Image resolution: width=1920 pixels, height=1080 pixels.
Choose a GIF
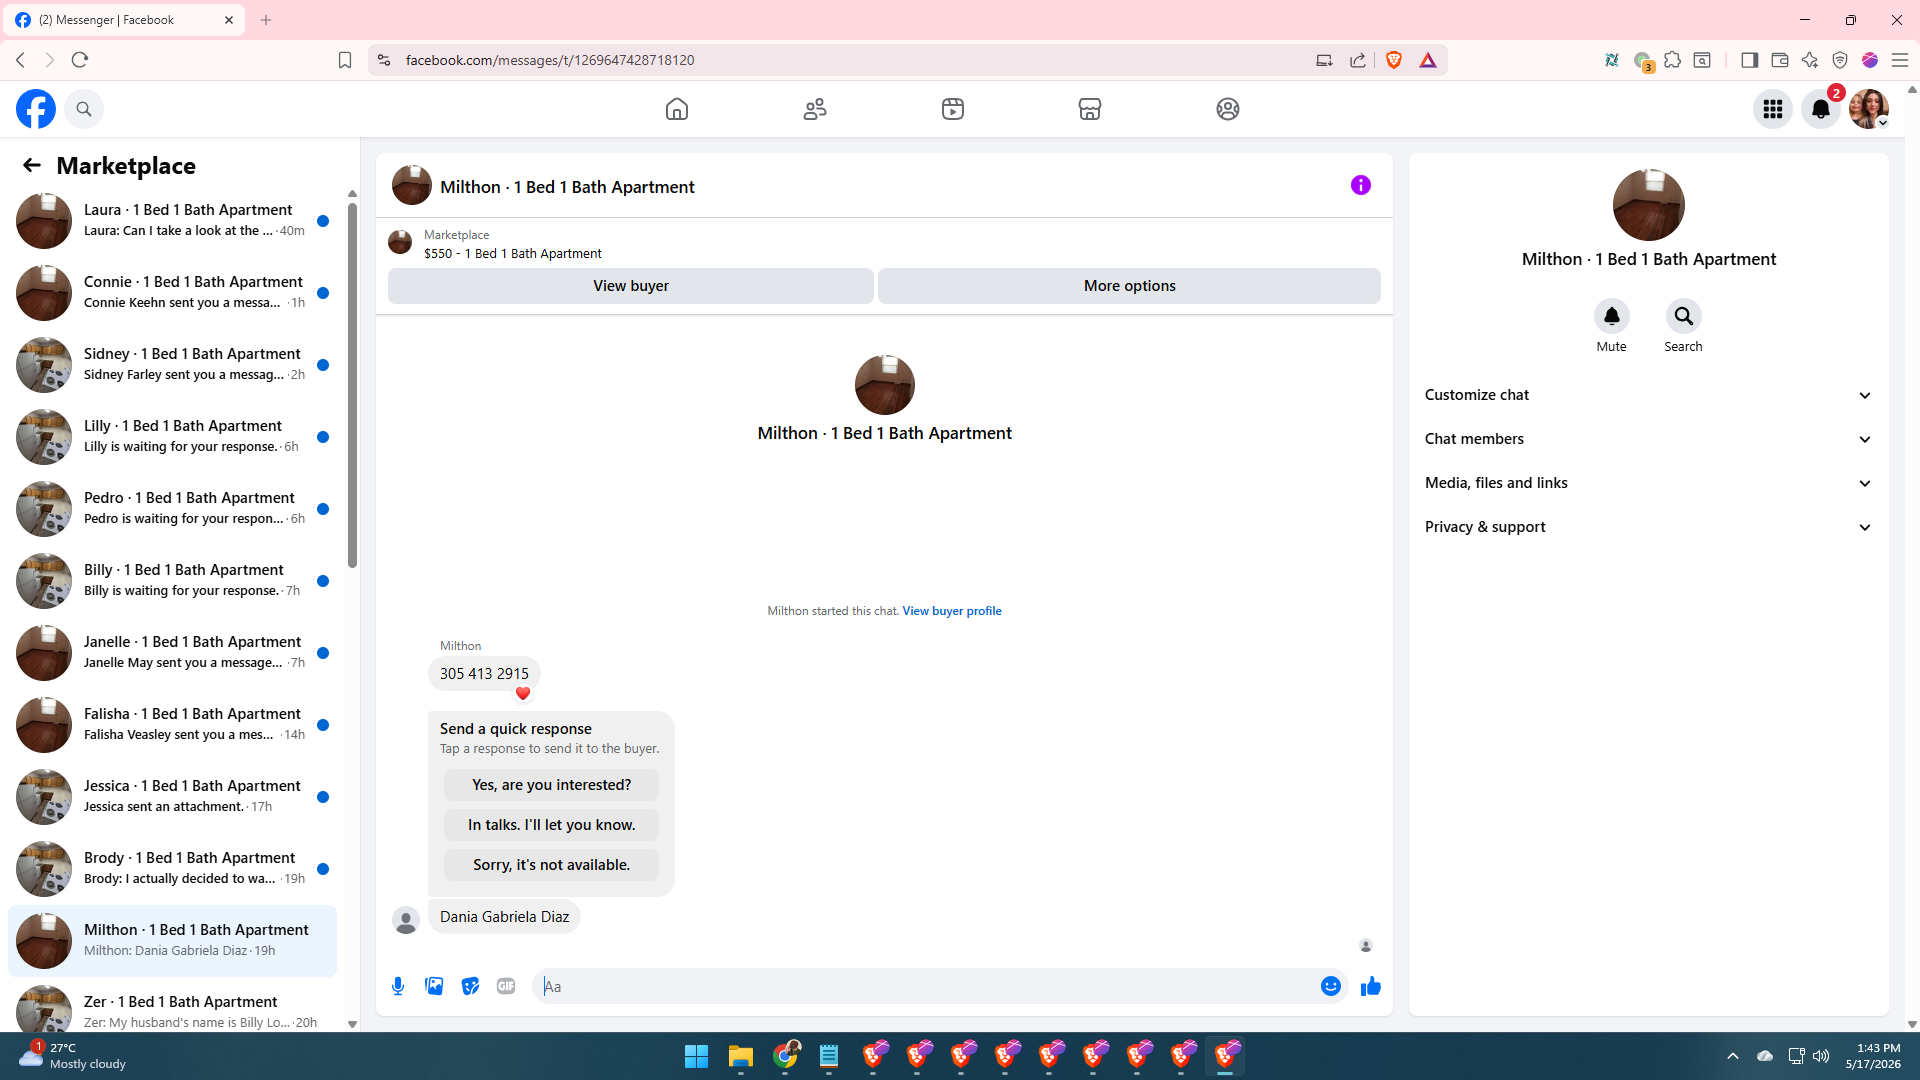[506, 986]
